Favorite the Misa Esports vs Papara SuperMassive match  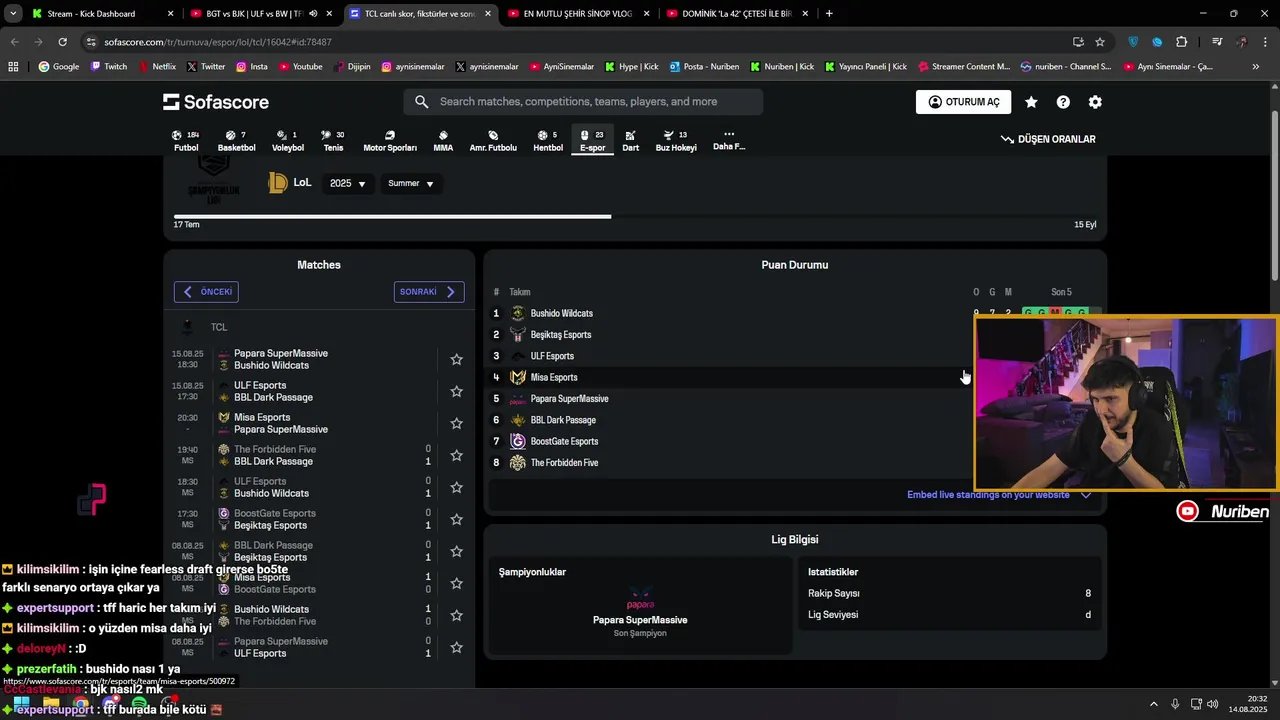[x=456, y=423]
